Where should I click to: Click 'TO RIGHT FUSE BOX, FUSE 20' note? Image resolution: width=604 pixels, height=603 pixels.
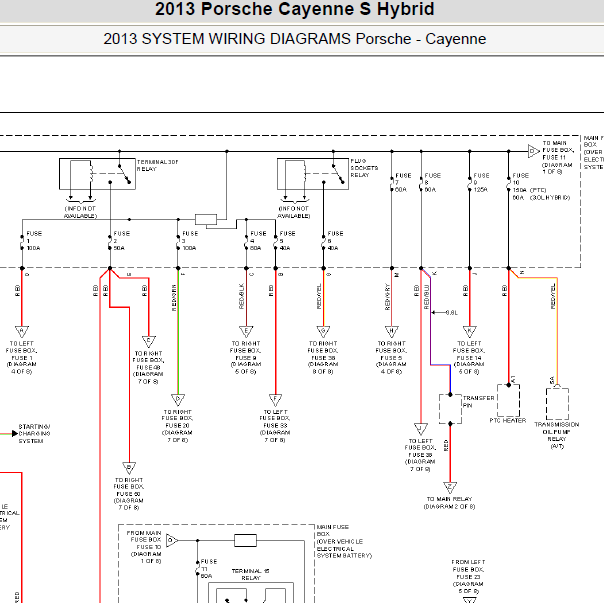point(178,426)
